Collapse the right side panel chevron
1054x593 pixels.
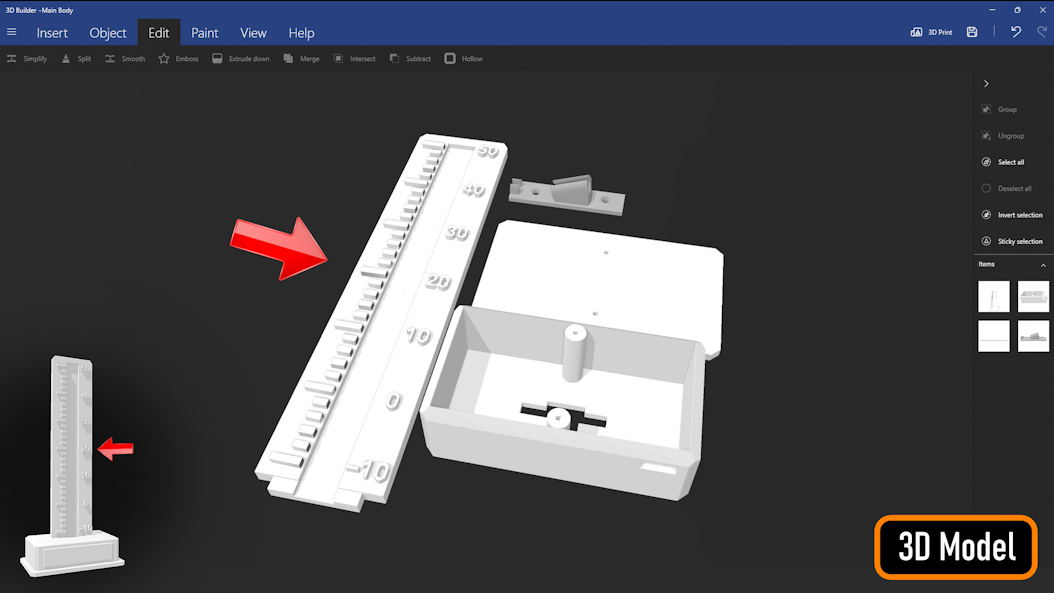point(986,84)
